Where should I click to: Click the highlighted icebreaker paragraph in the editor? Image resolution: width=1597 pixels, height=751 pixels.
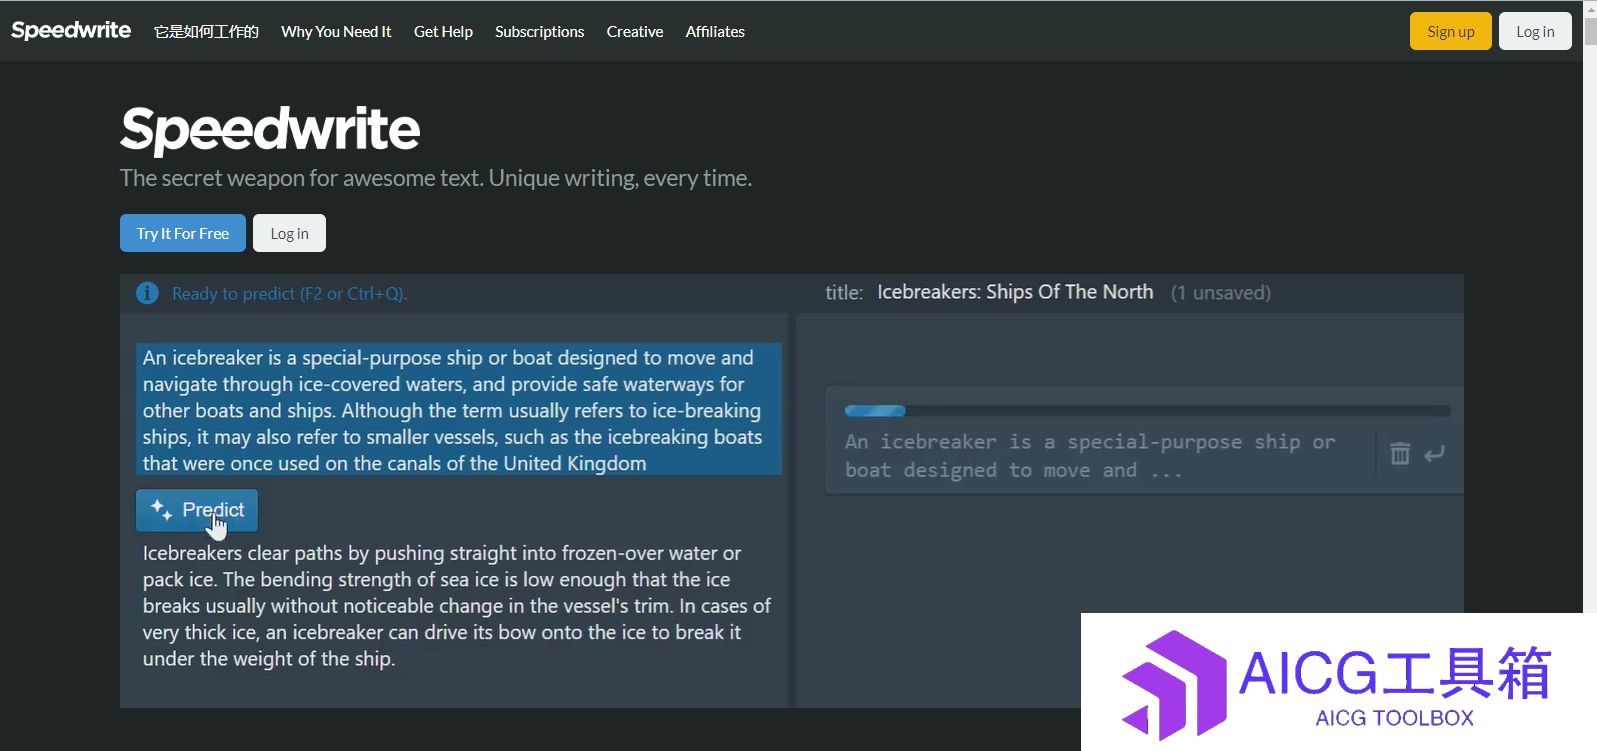pos(459,410)
